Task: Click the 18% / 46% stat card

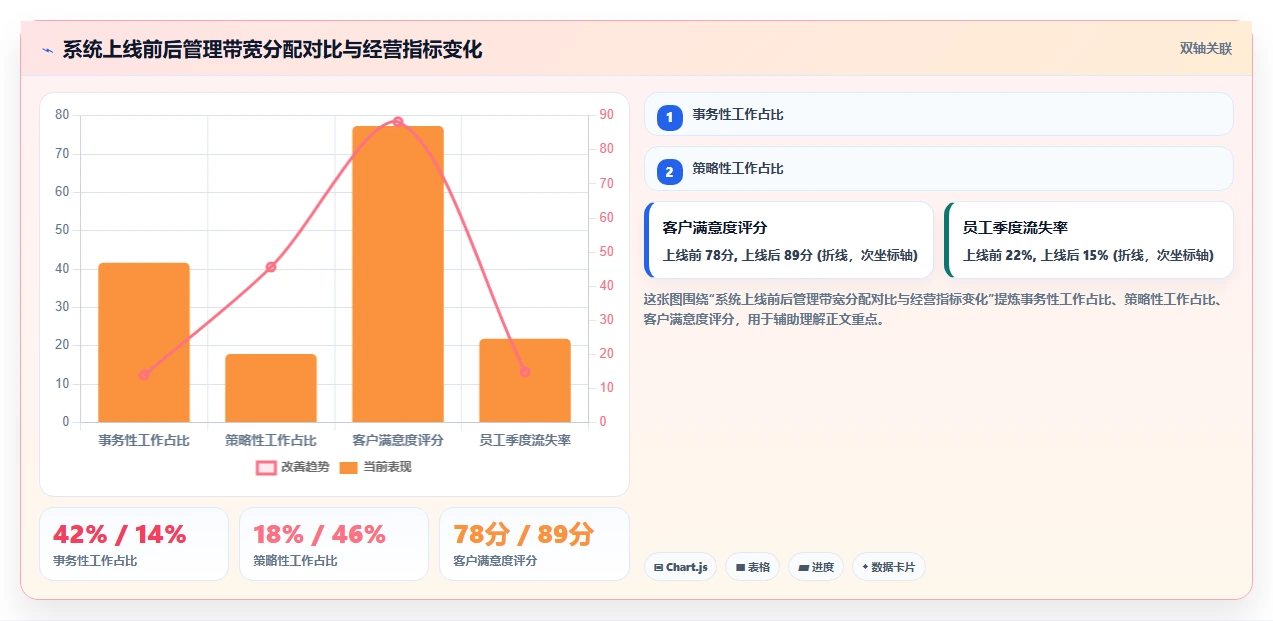Action: pyautogui.click(x=334, y=544)
